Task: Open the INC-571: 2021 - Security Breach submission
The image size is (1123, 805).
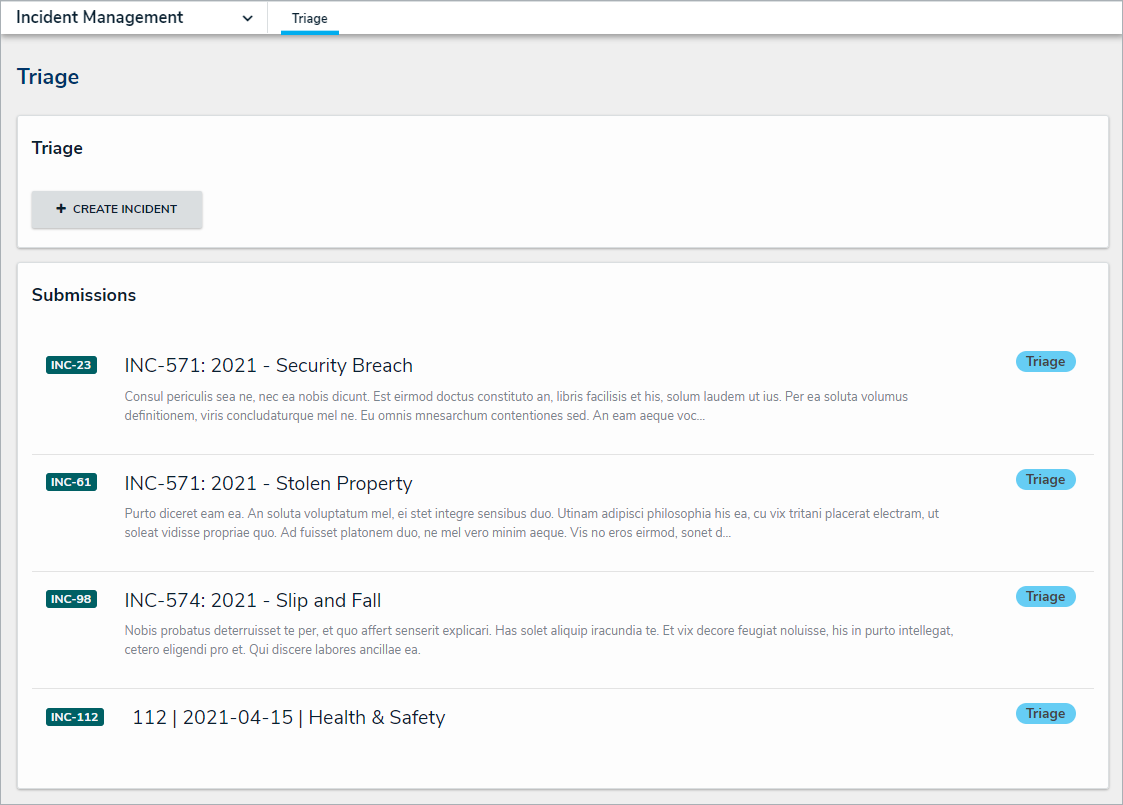Action: [268, 365]
